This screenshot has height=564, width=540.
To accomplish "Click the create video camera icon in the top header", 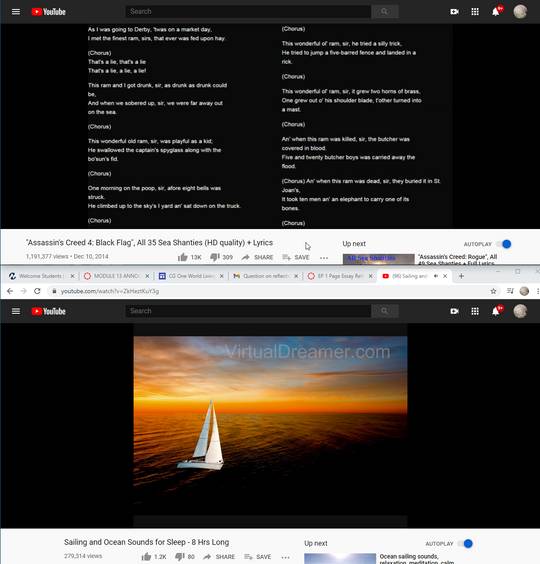I will pos(454,12).
